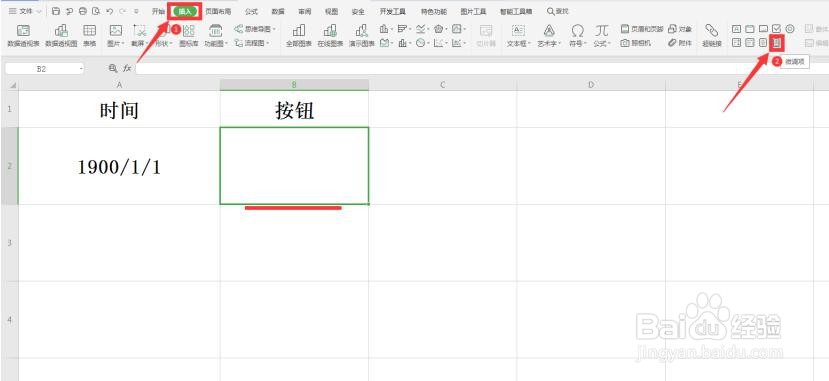The image size is (829, 381).
Task: Insert an Attachment (附件)
Action: 680,43
